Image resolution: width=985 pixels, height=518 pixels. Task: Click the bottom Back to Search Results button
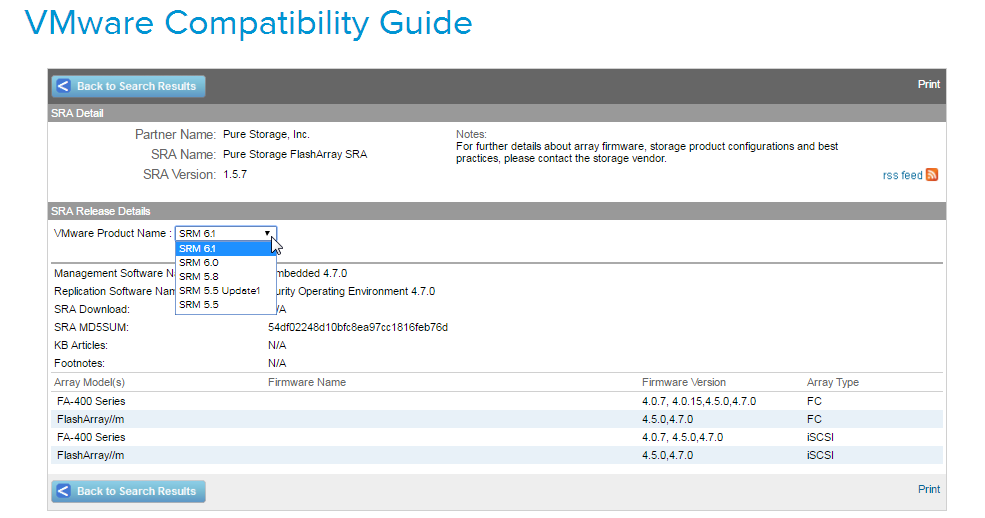coord(128,491)
